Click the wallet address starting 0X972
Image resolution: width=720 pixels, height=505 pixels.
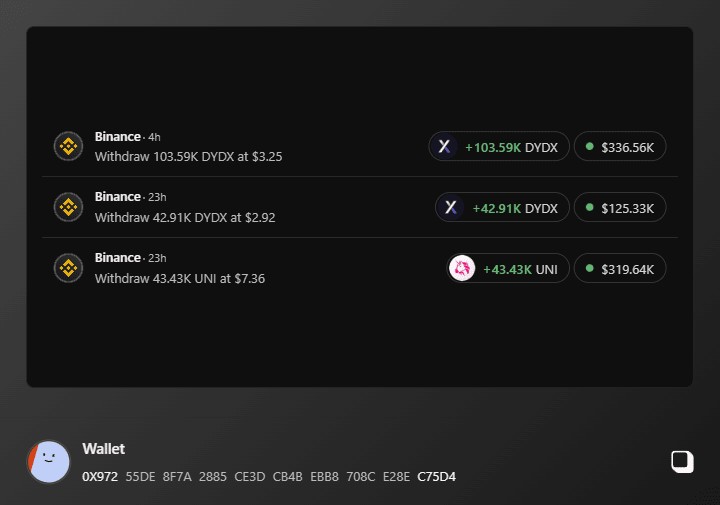268,476
